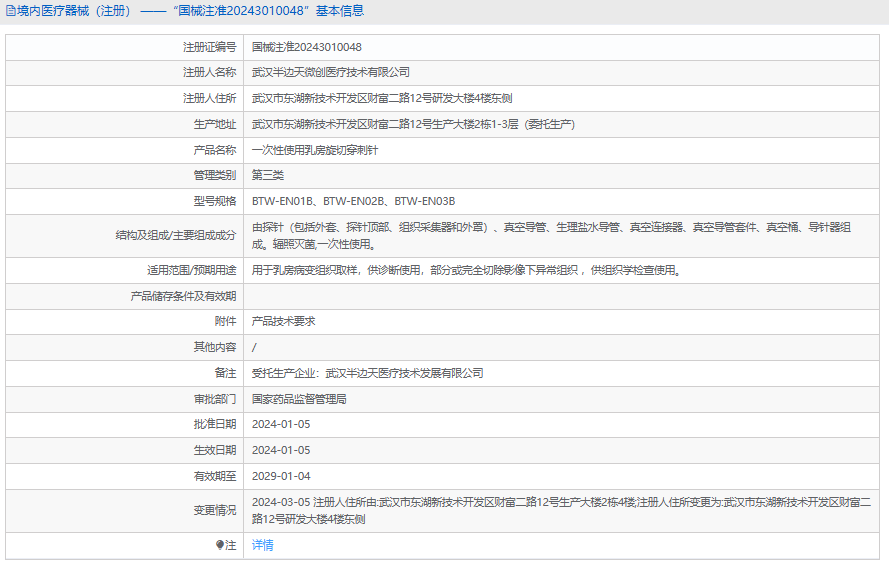Click the 备注 entrusted manufacturer text
The width and height of the screenshot is (889, 568).
click(x=367, y=373)
